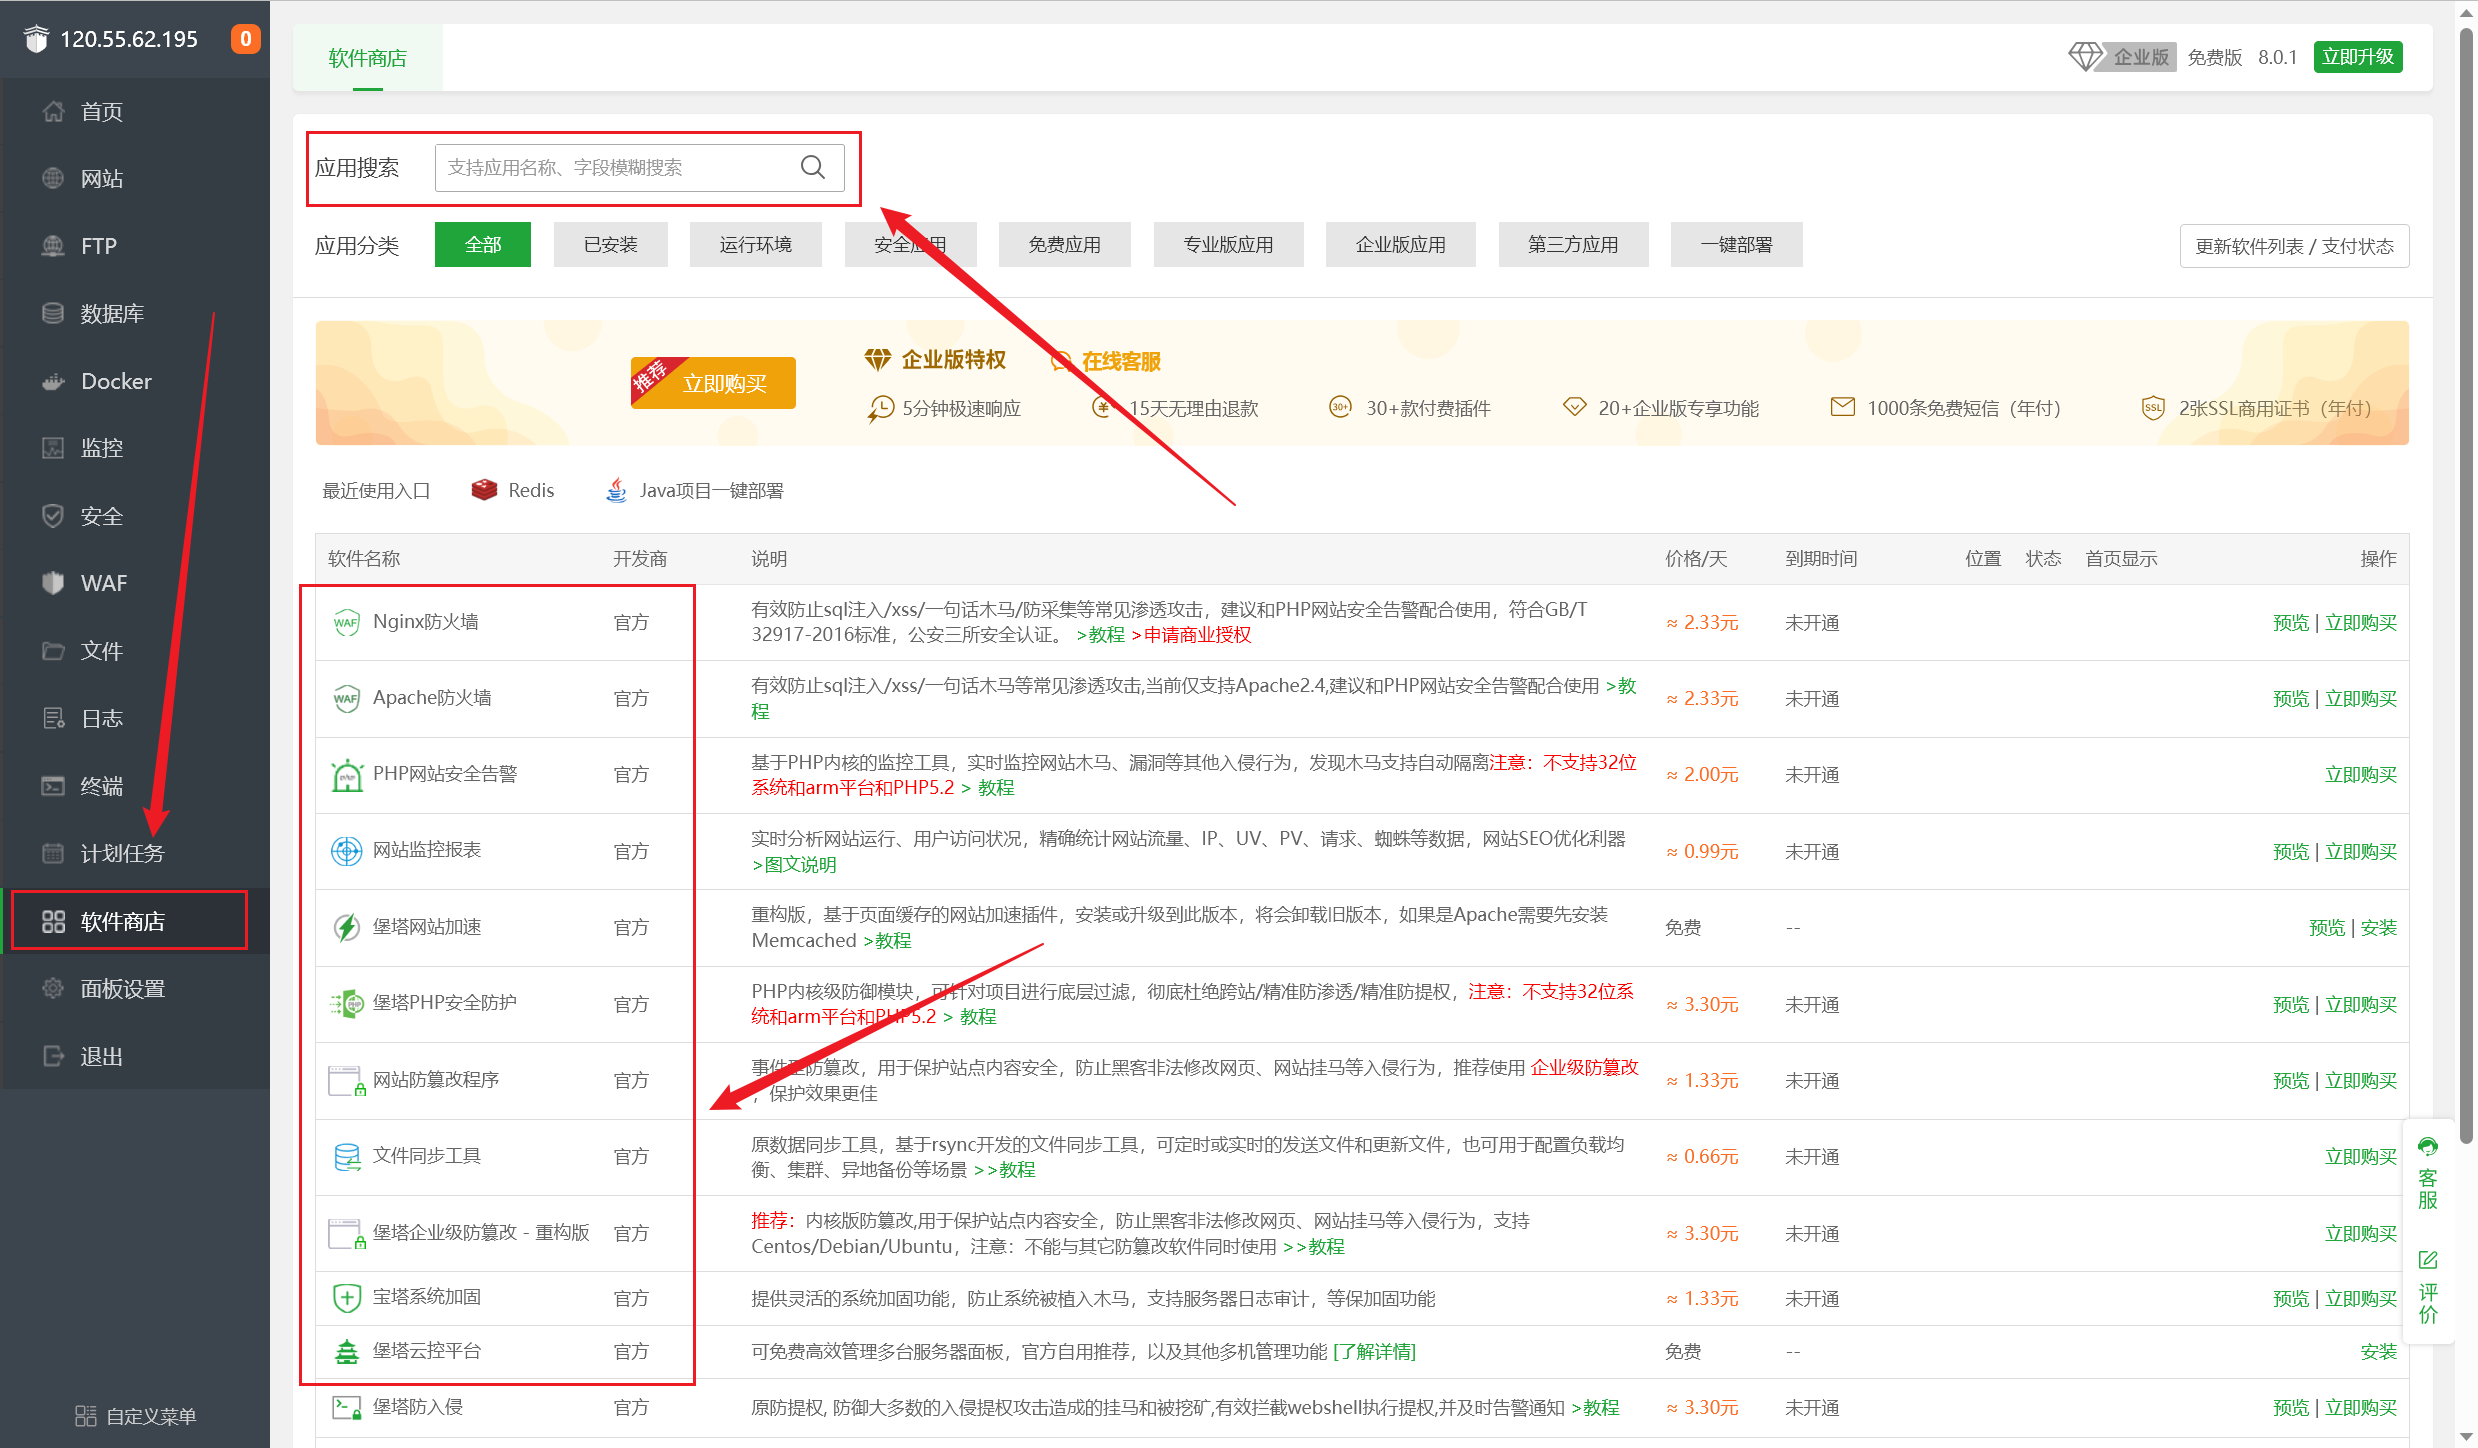
Task: Click the 堡塔云控平台 icon
Action: coord(346,1352)
